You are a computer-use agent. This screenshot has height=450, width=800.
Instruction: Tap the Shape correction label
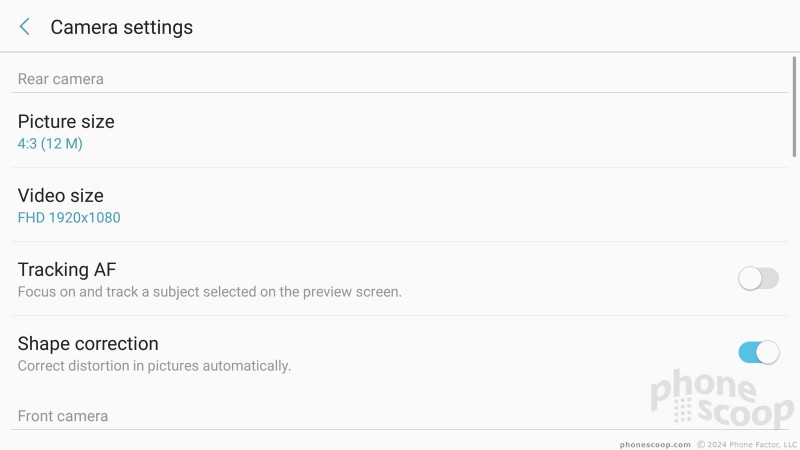(x=88, y=343)
